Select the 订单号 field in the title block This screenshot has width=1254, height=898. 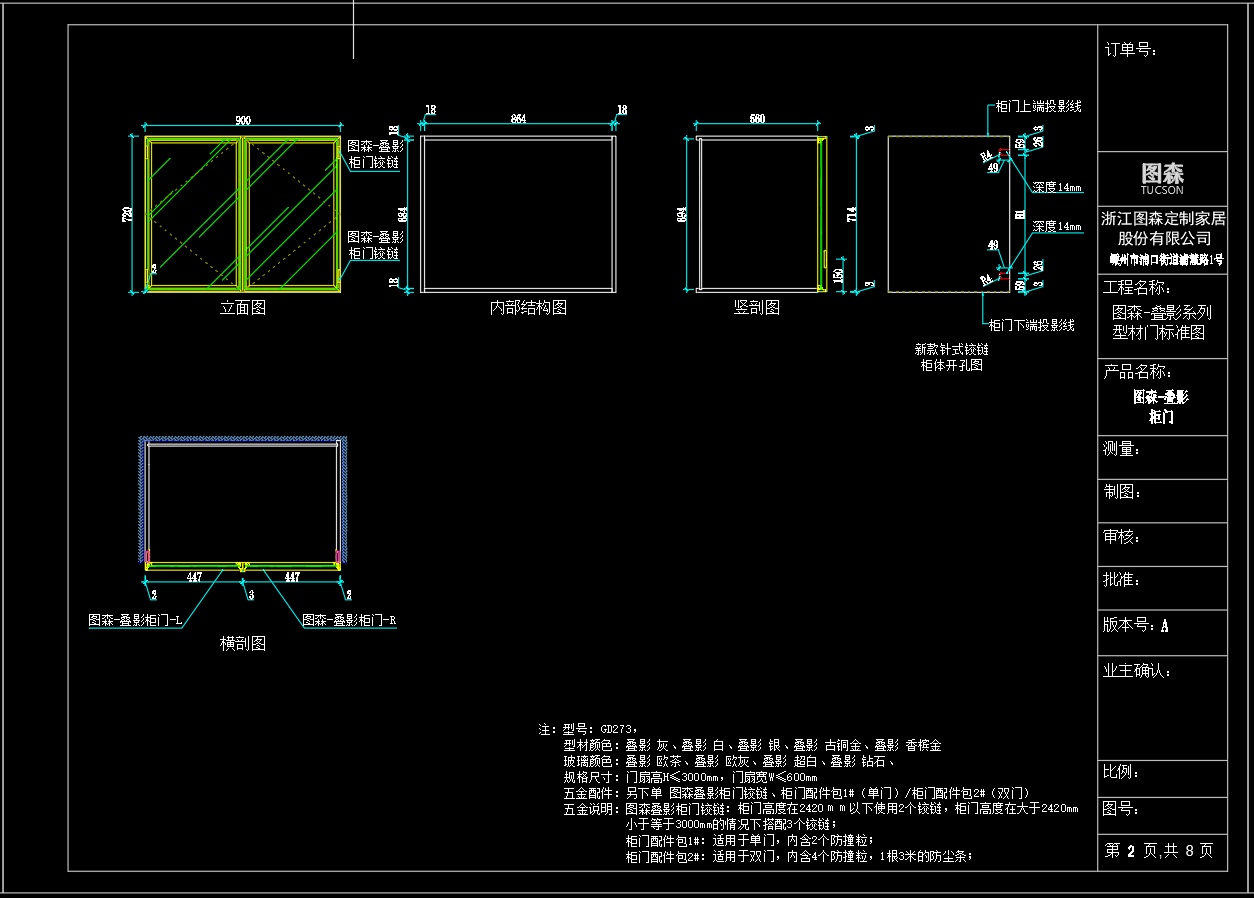[x=1162, y=88]
